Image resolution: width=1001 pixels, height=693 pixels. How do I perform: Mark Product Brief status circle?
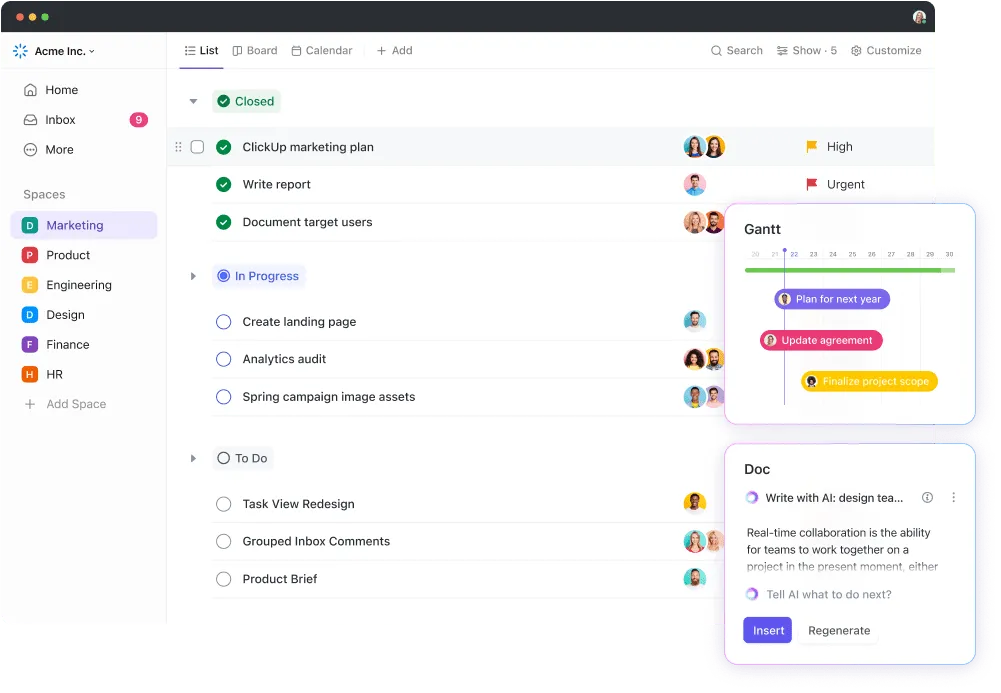click(x=223, y=579)
